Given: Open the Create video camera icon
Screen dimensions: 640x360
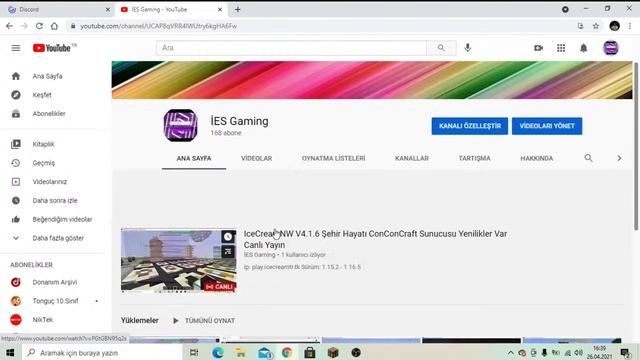Looking at the screenshot, I should pos(538,48).
